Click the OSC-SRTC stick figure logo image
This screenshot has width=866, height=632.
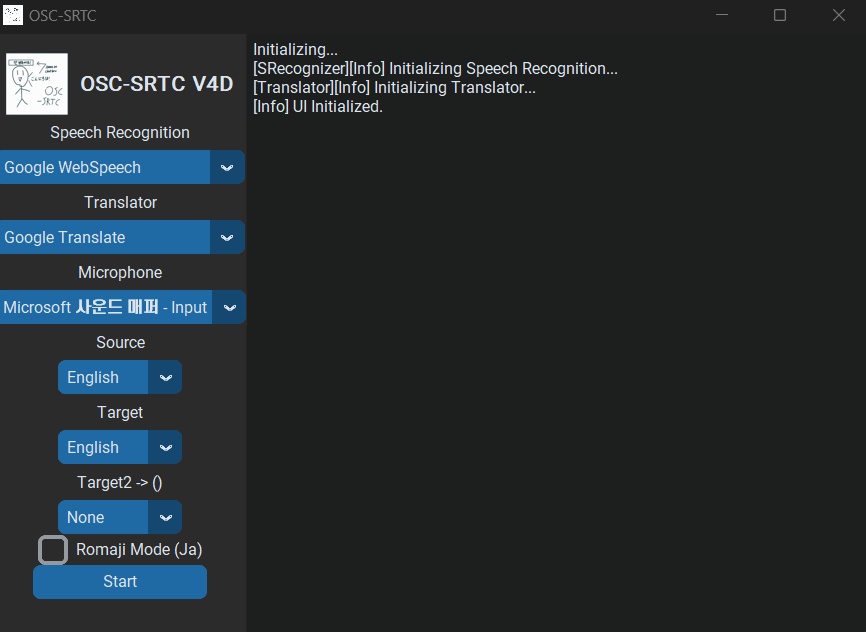point(36,84)
